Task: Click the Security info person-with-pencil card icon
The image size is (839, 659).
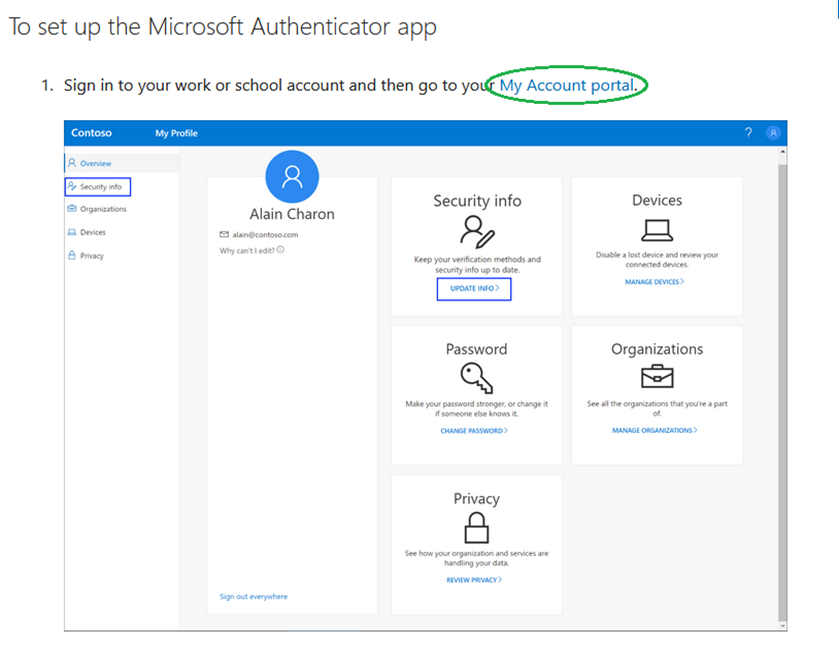Action: tap(477, 232)
